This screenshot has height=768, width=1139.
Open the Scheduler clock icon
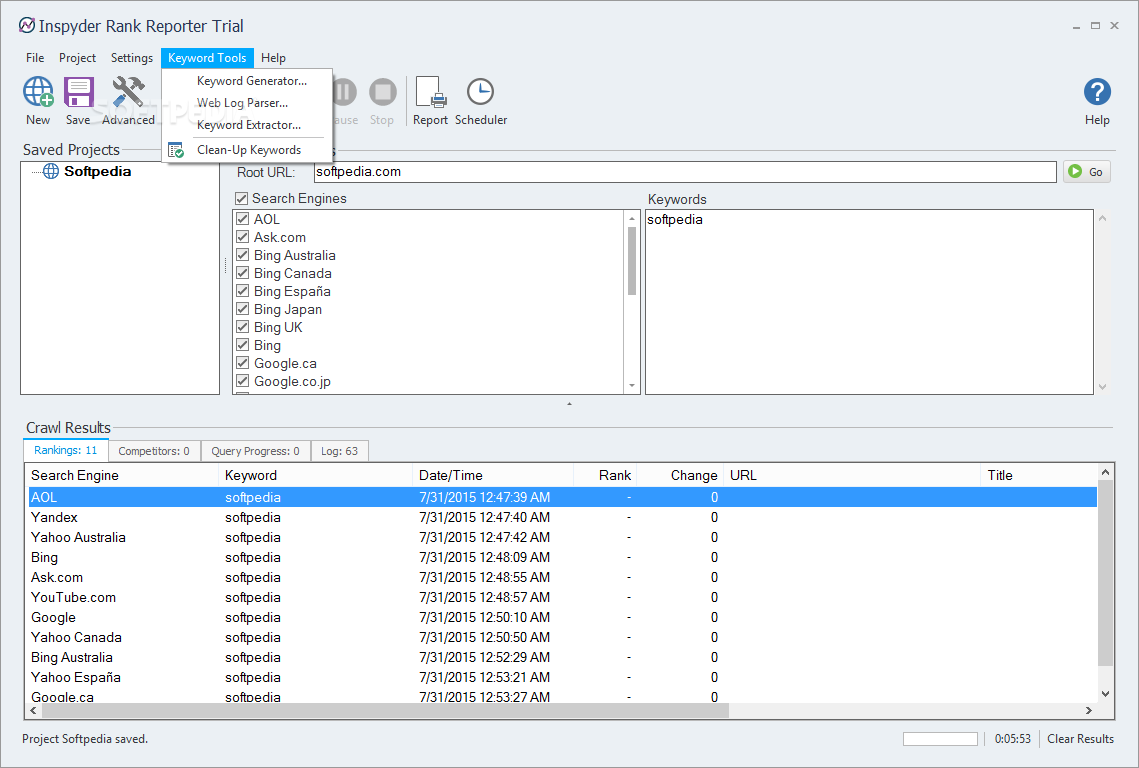pyautogui.click(x=480, y=92)
